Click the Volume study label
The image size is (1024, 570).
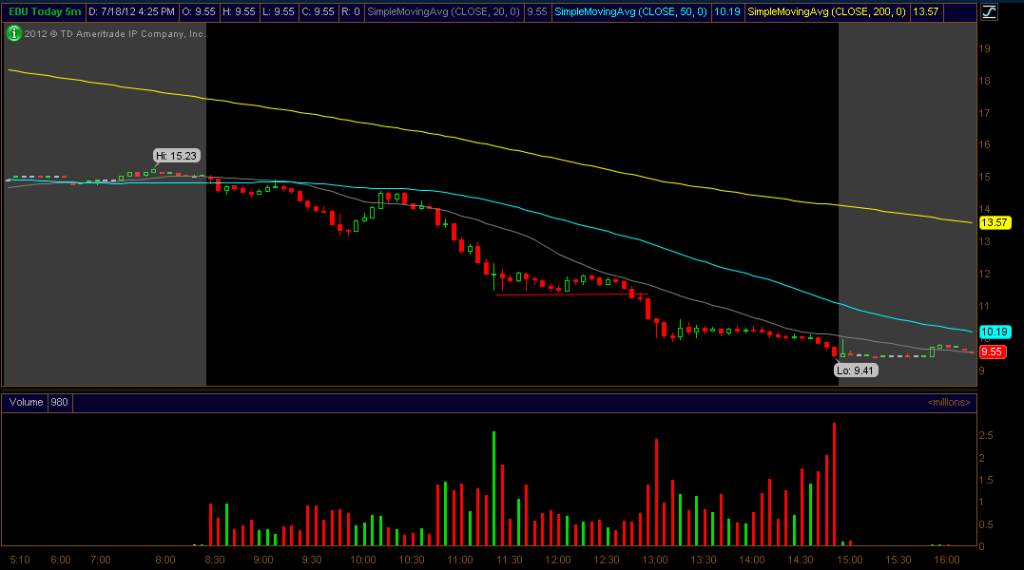26,402
